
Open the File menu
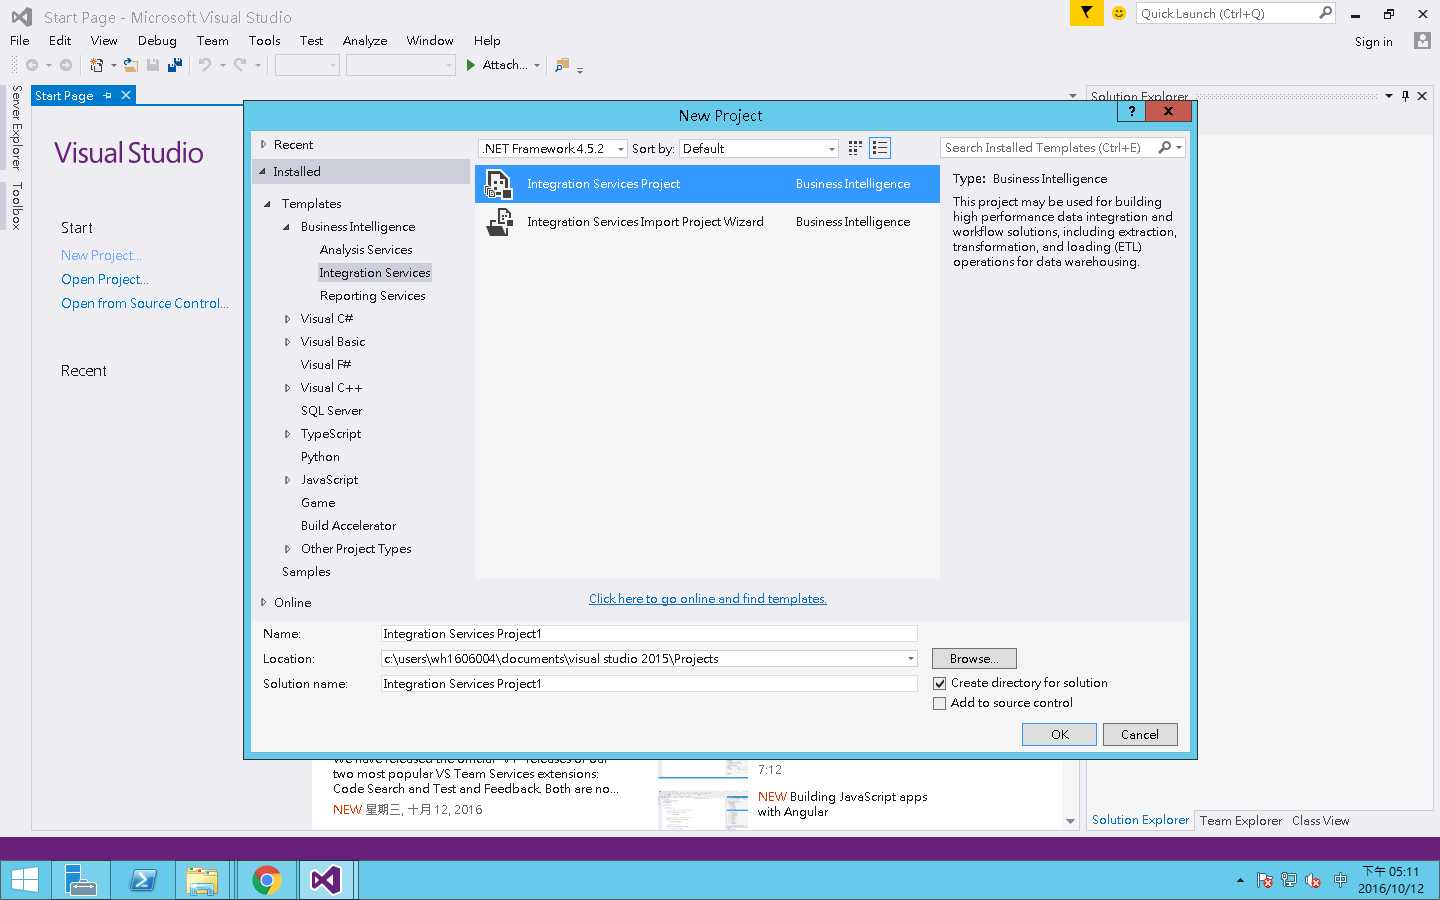click(20, 40)
